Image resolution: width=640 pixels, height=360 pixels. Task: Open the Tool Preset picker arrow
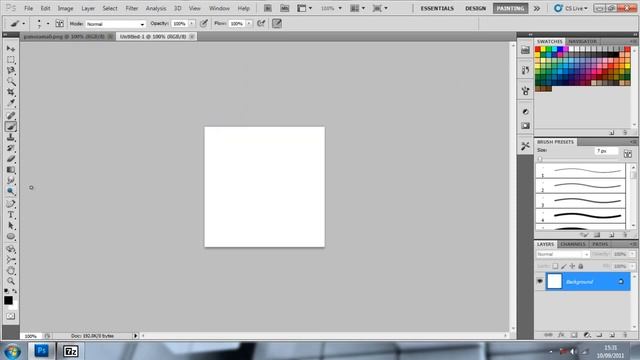(x=23, y=24)
